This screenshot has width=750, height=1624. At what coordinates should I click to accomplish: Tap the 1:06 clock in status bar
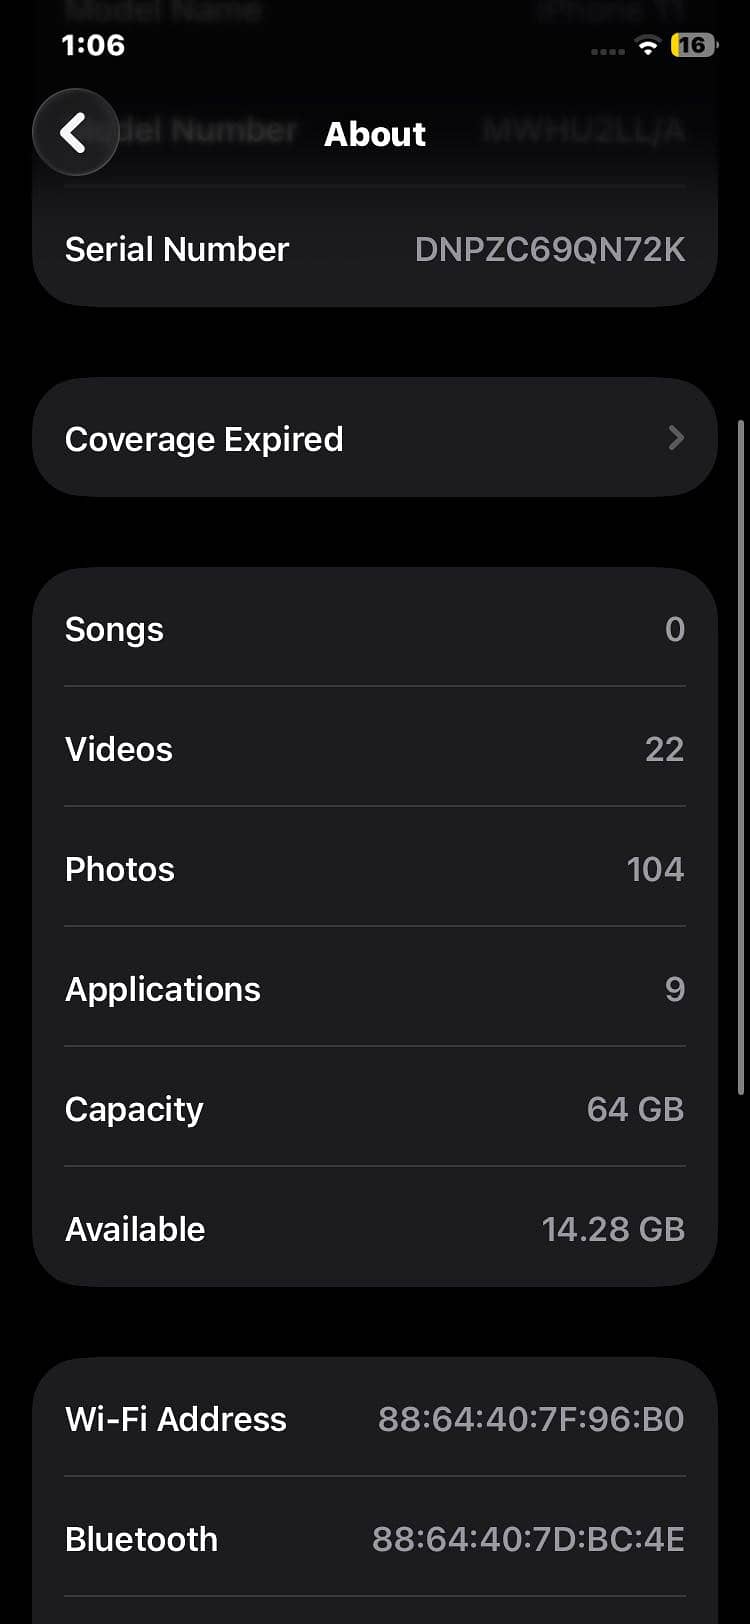click(x=93, y=45)
